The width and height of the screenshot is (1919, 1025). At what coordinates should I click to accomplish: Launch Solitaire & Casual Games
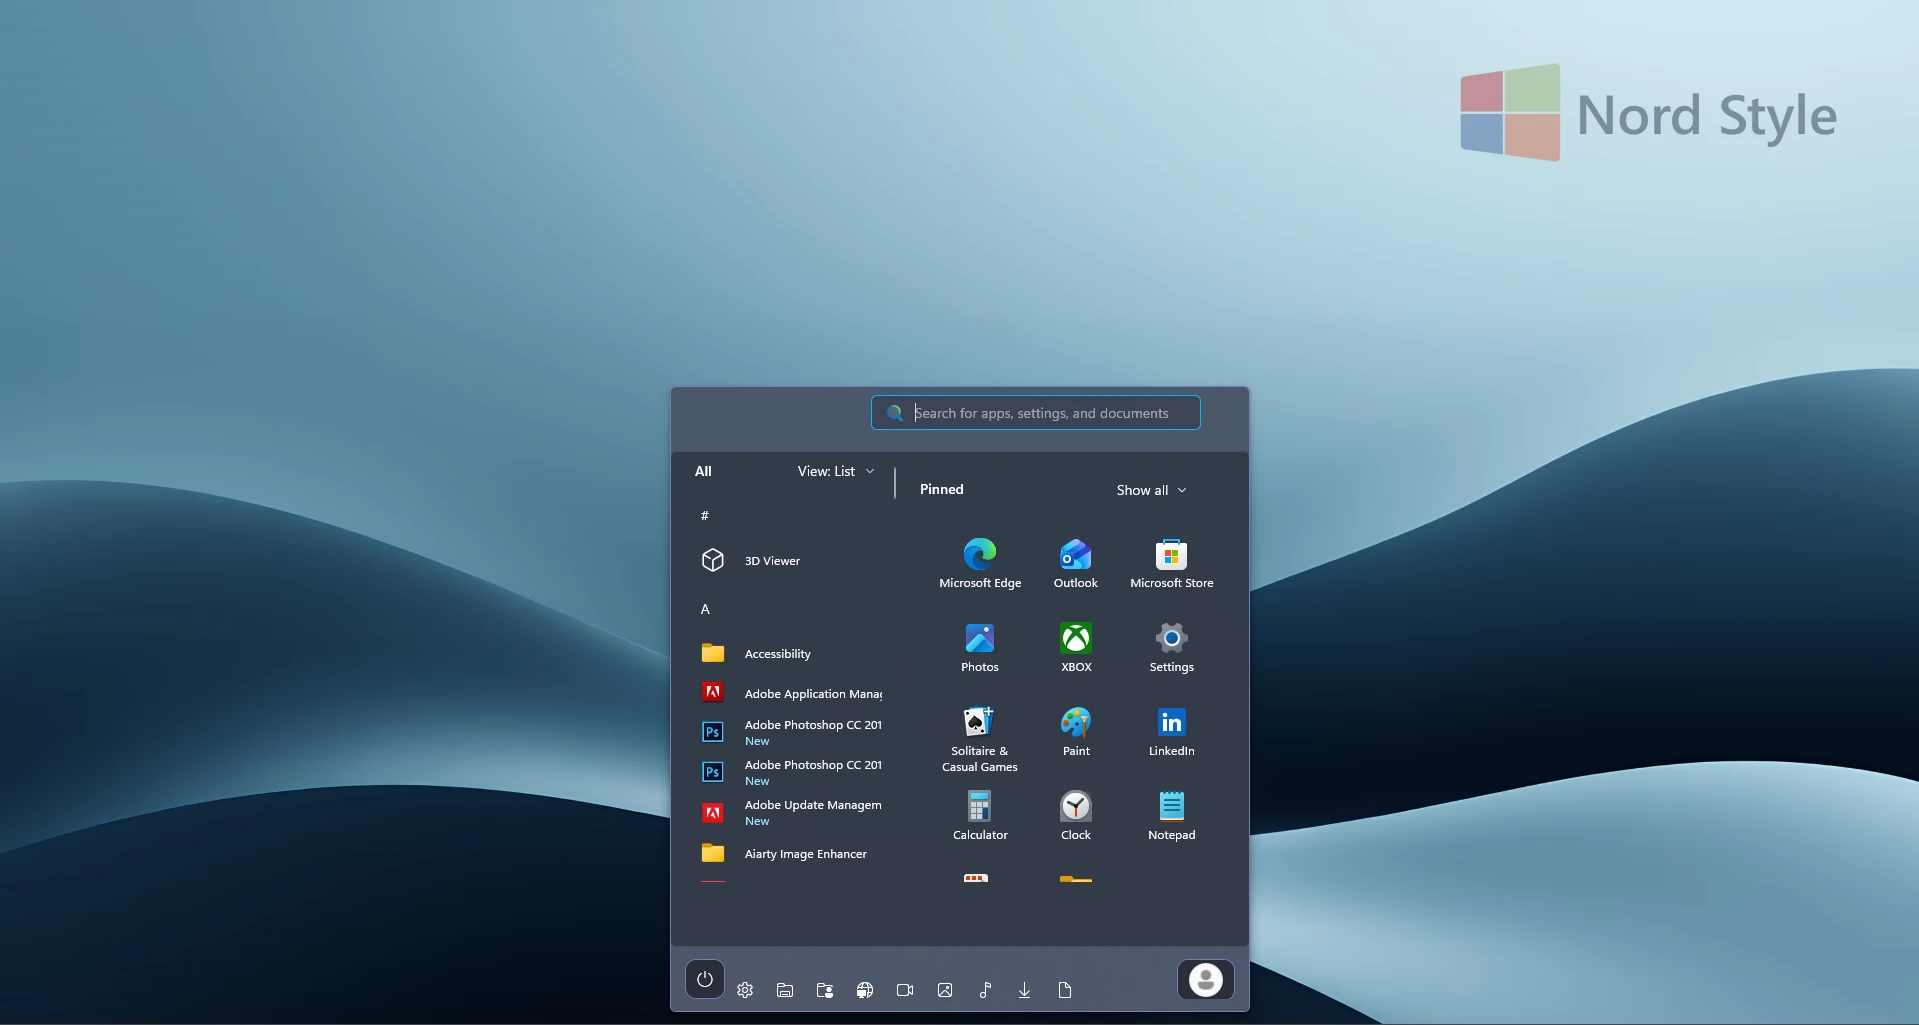click(x=980, y=739)
